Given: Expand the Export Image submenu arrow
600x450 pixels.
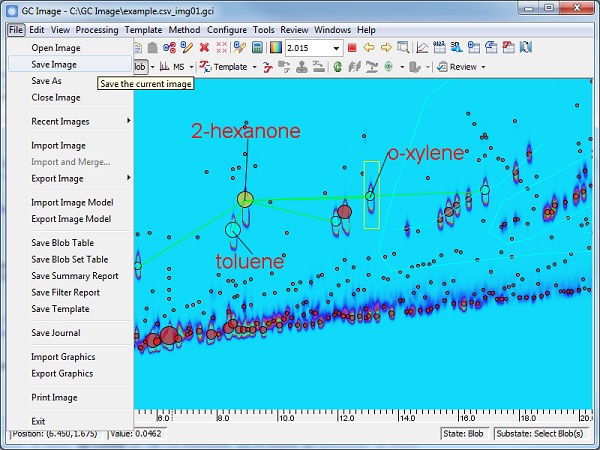Looking at the screenshot, I should [x=129, y=178].
